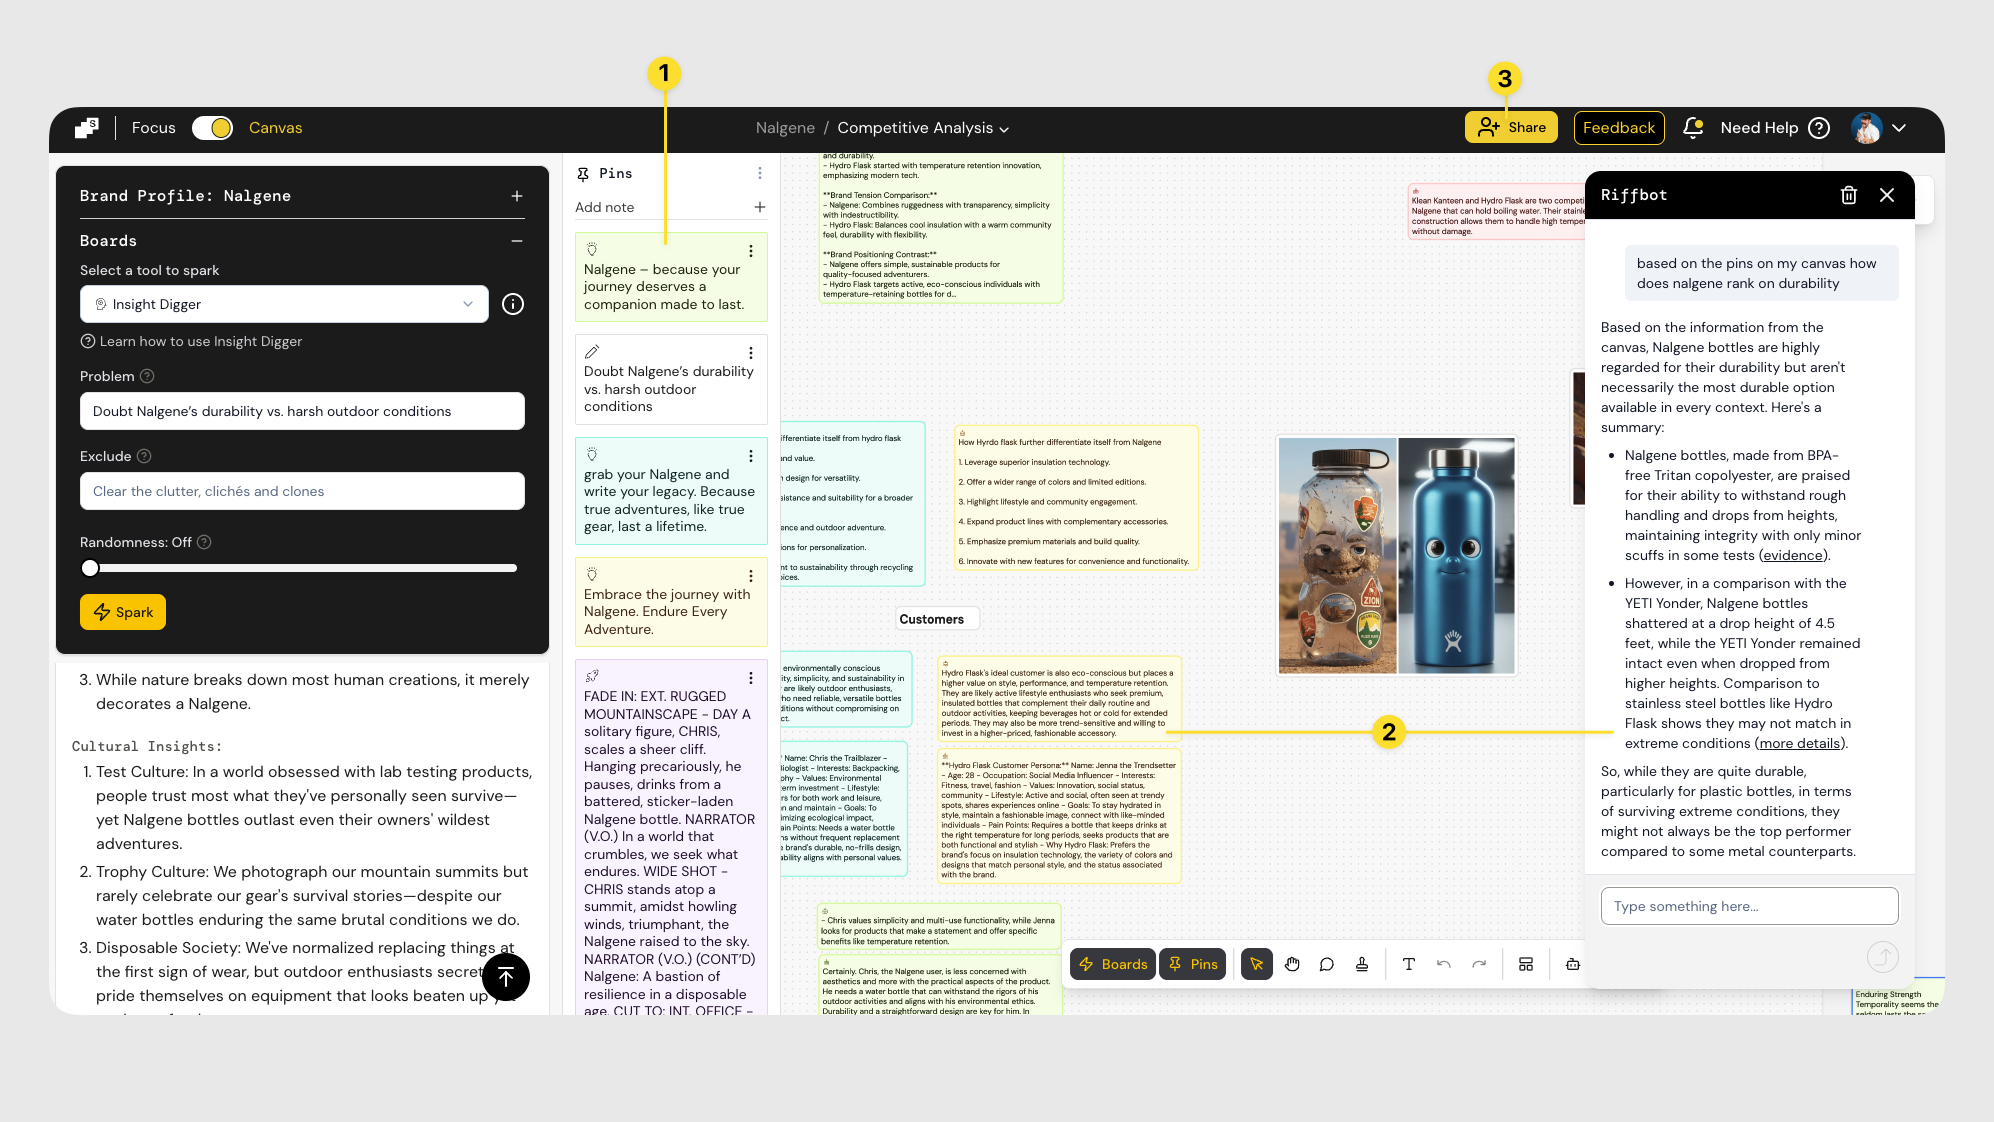Image resolution: width=1994 pixels, height=1122 pixels.
Task: Select the hand pan tool
Action: coord(1292,964)
